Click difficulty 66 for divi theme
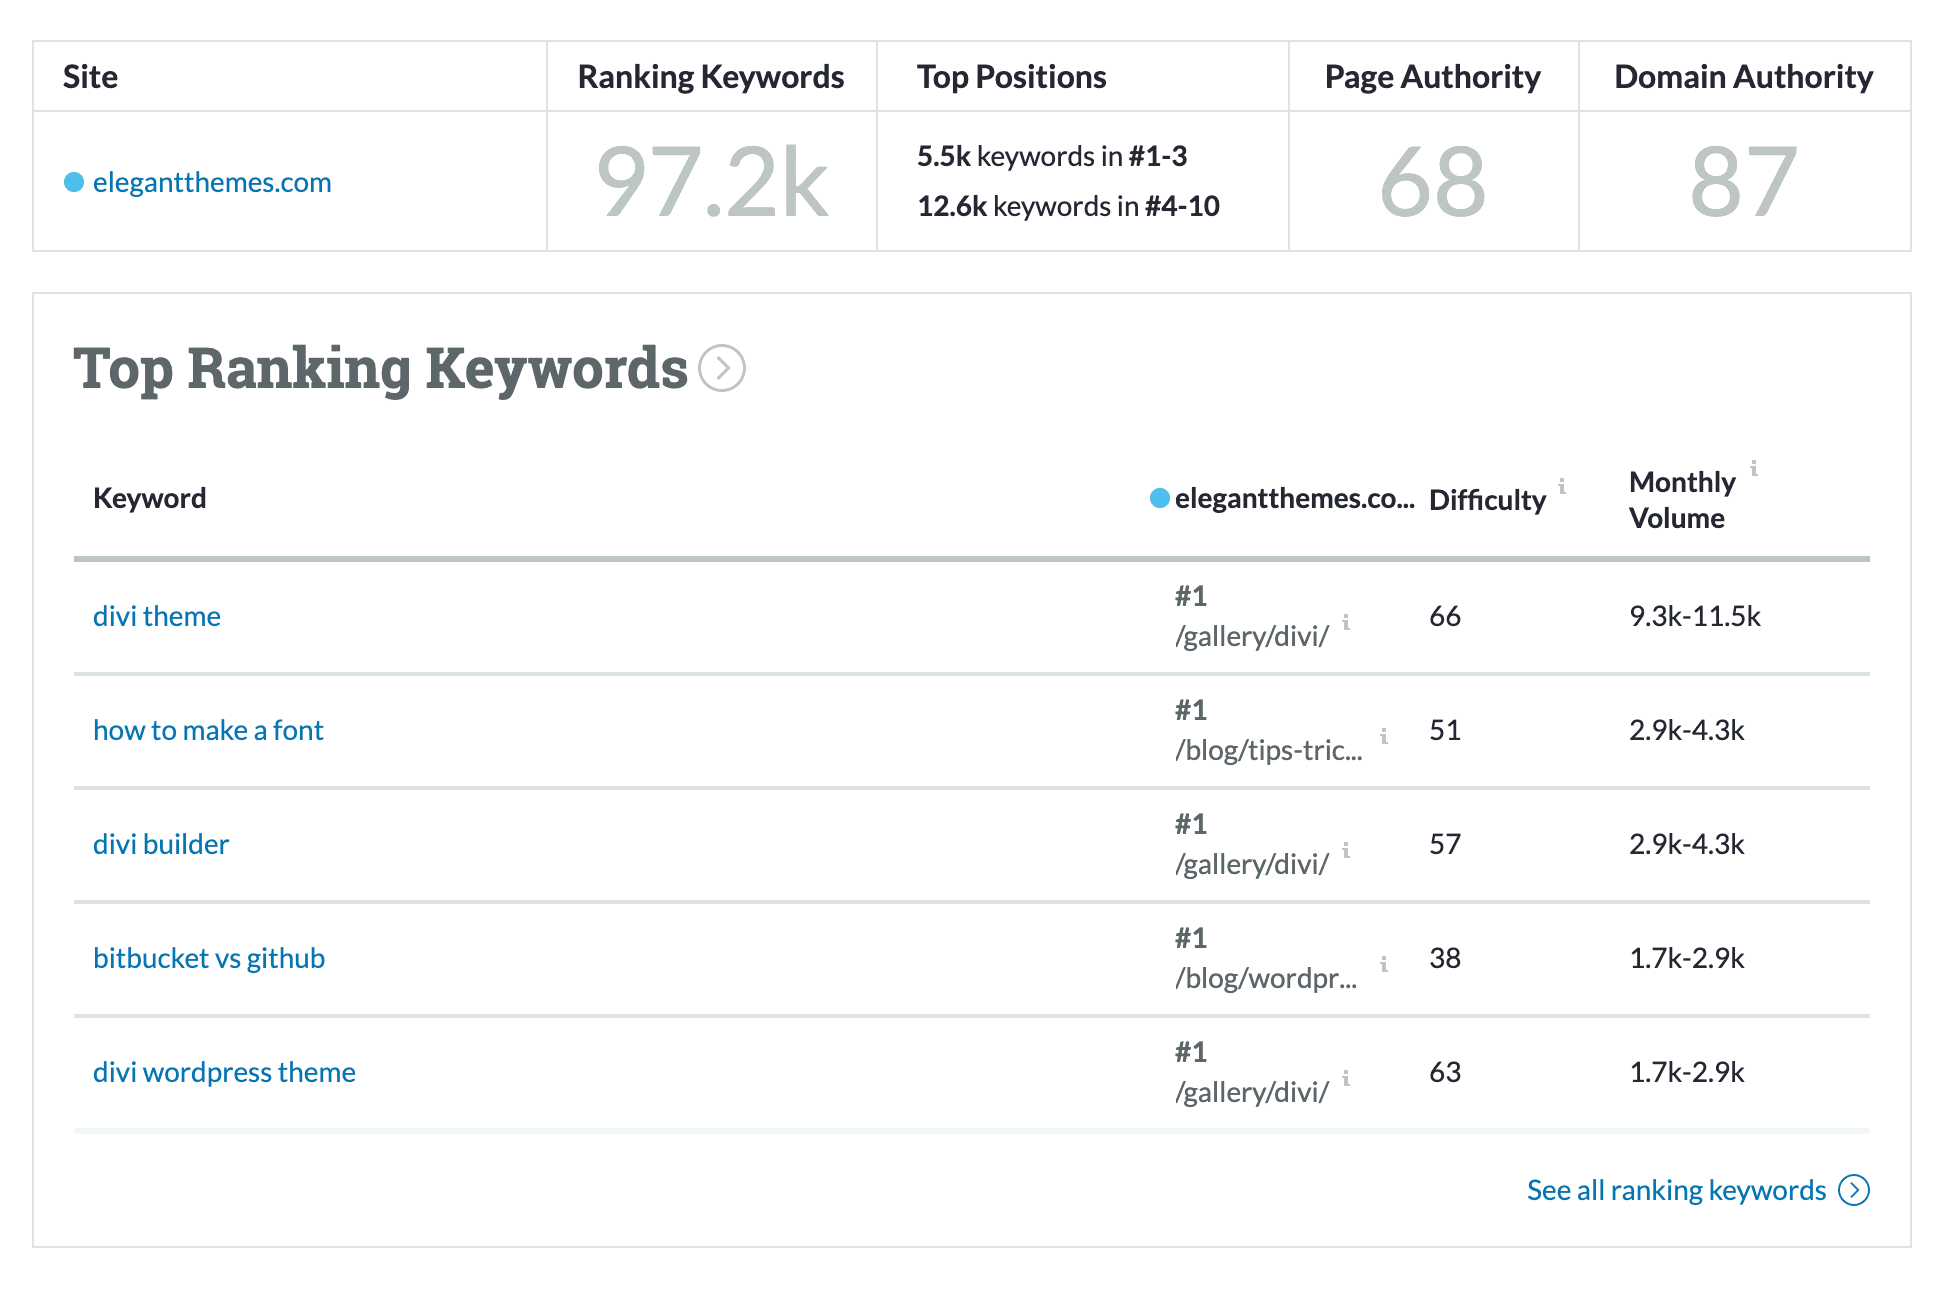This screenshot has width=1946, height=1314. point(1445,616)
